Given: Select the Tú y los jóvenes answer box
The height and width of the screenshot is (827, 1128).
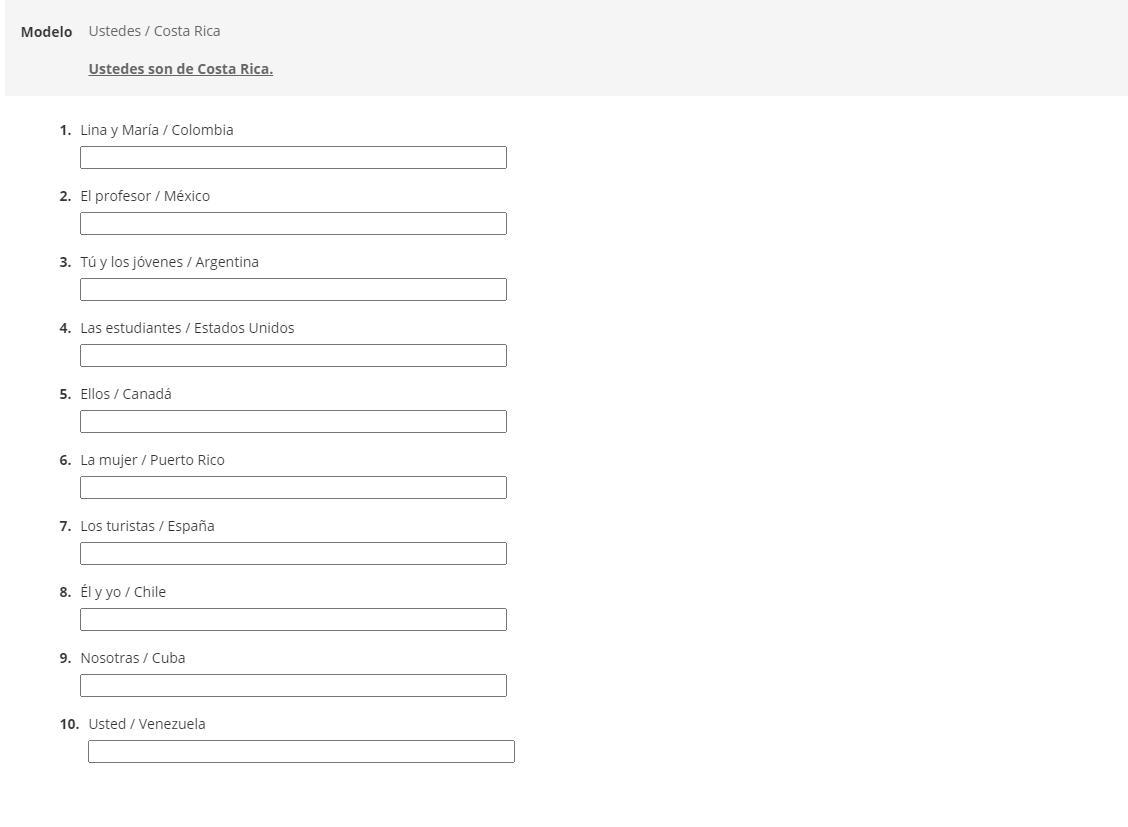Looking at the screenshot, I should click(293, 290).
